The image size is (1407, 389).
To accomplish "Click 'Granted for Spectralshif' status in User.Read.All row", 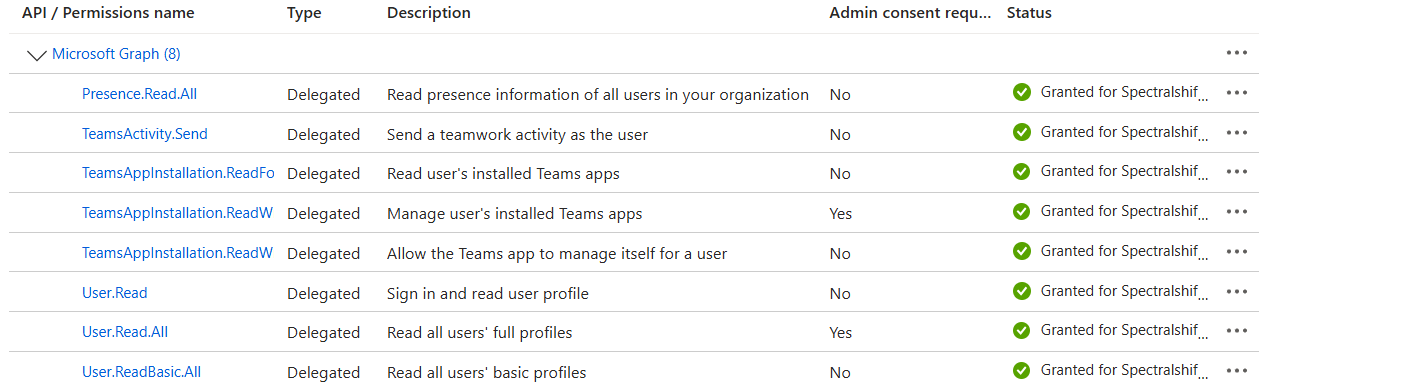I will click(x=1124, y=331).
